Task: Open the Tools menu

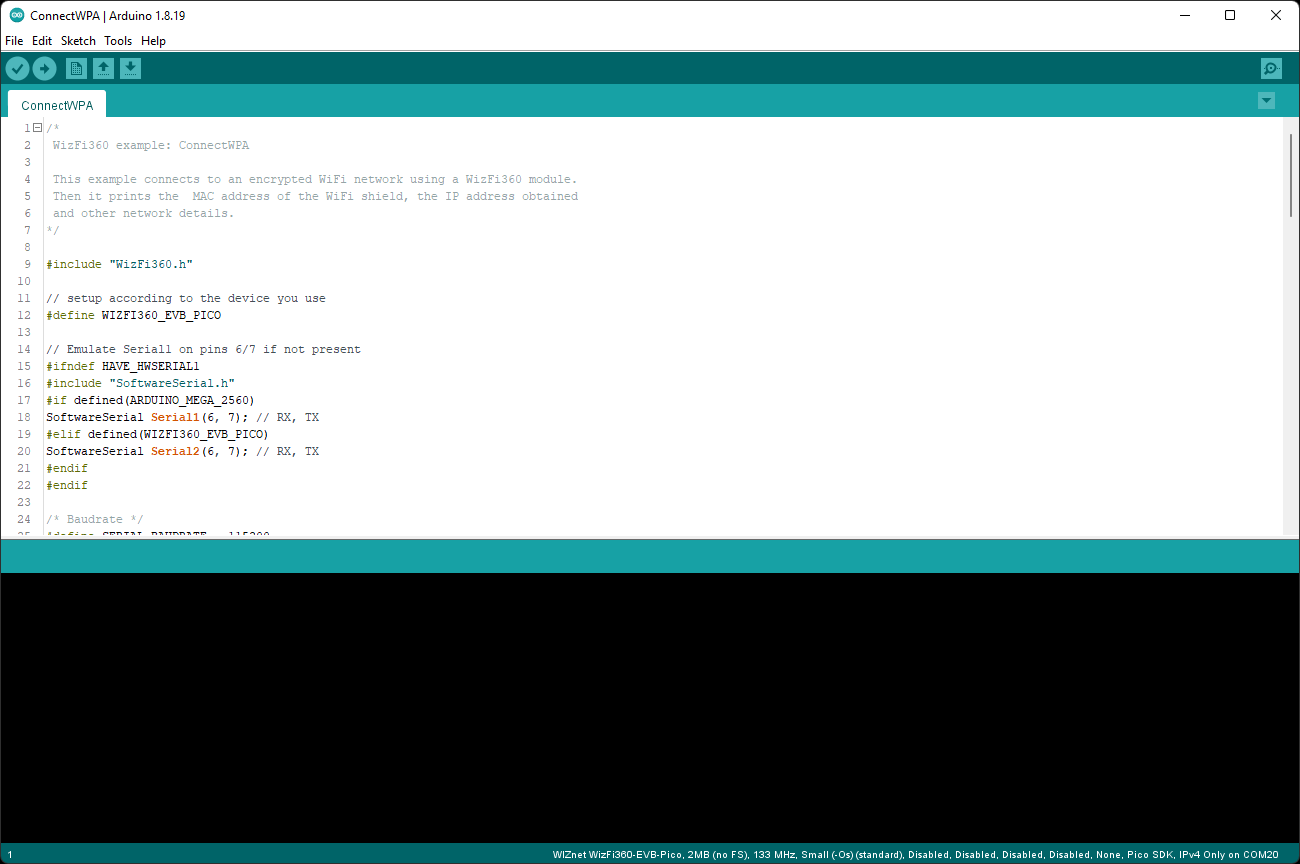Action: pos(118,41)
